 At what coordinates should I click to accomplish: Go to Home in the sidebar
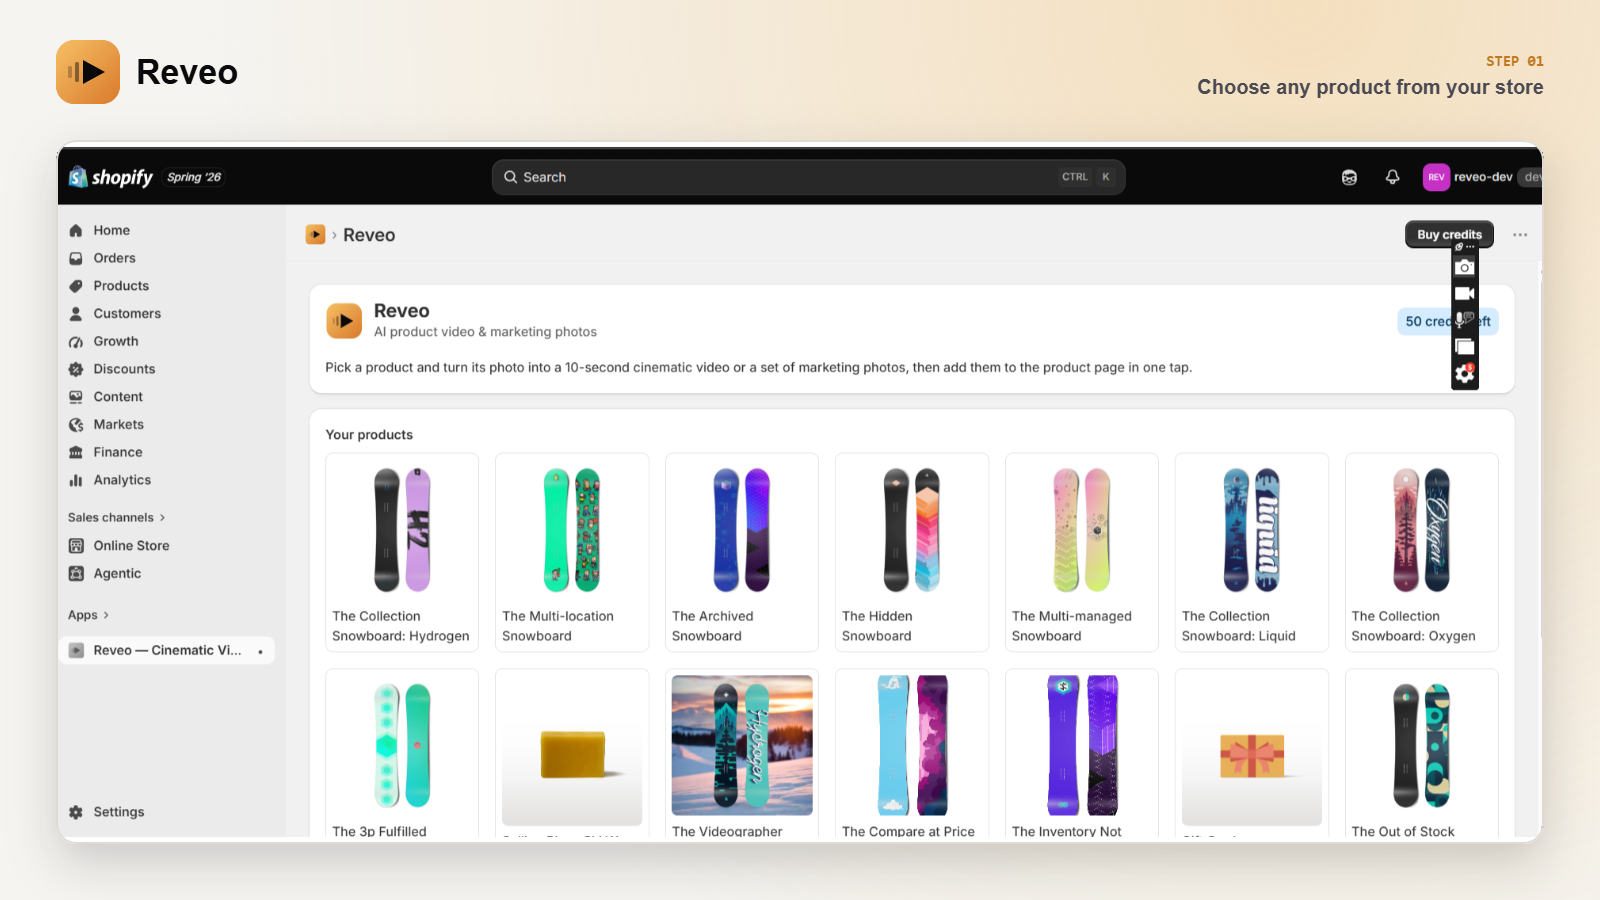(x=112, y=230)
